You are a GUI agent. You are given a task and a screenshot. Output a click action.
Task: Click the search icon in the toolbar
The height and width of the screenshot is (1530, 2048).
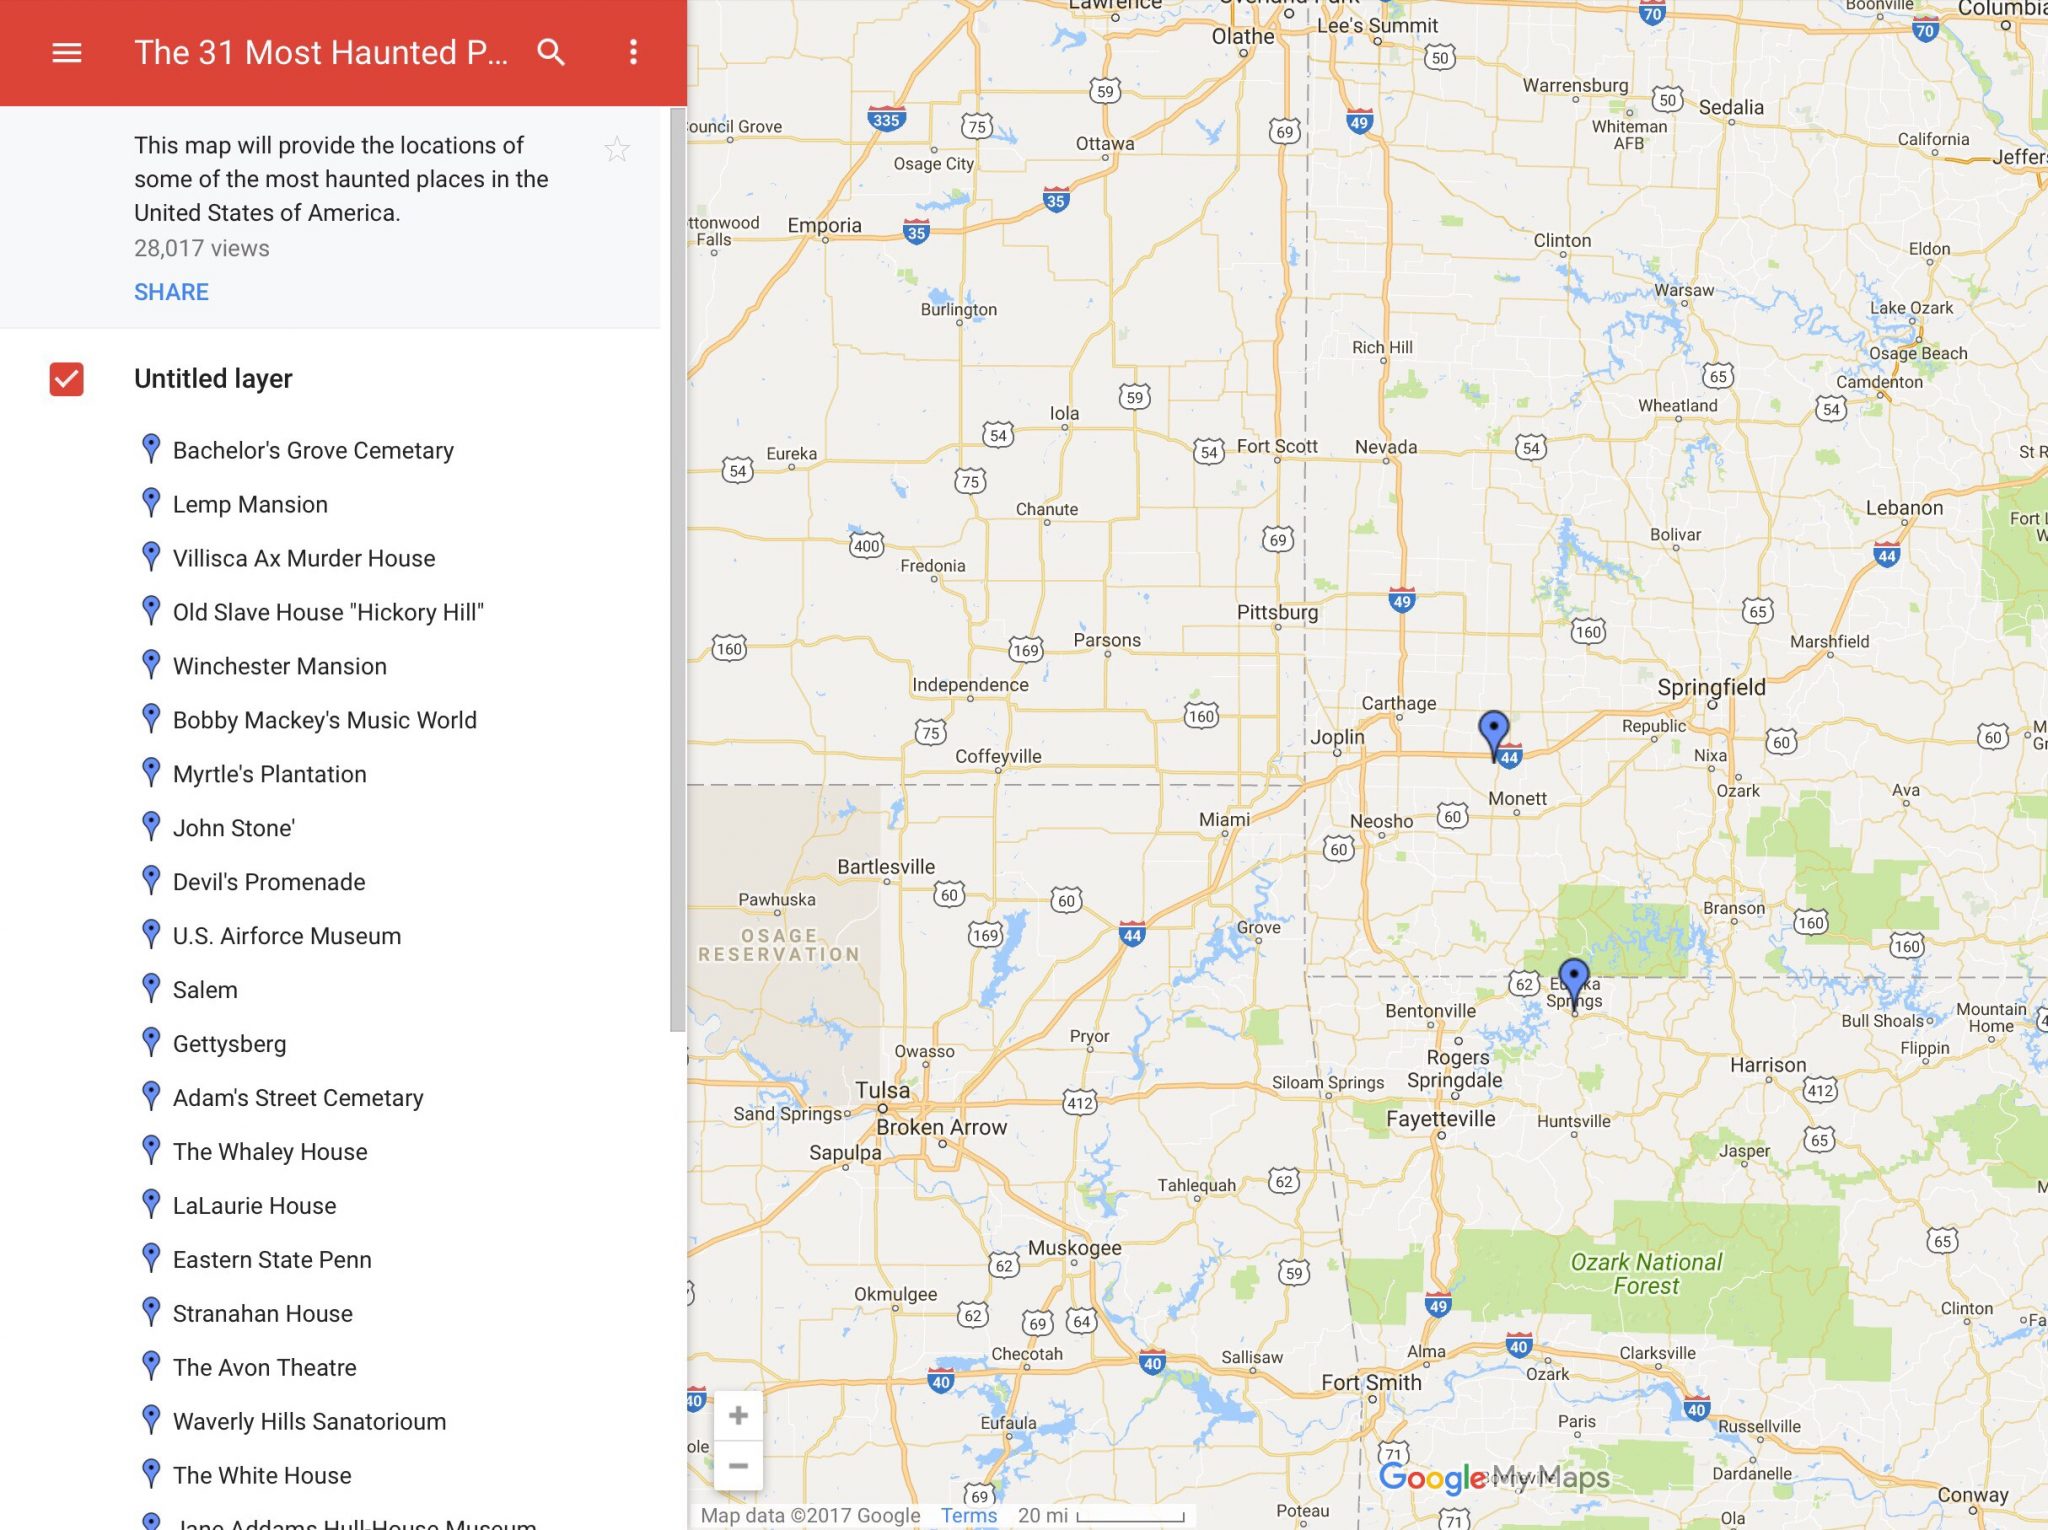551,51
